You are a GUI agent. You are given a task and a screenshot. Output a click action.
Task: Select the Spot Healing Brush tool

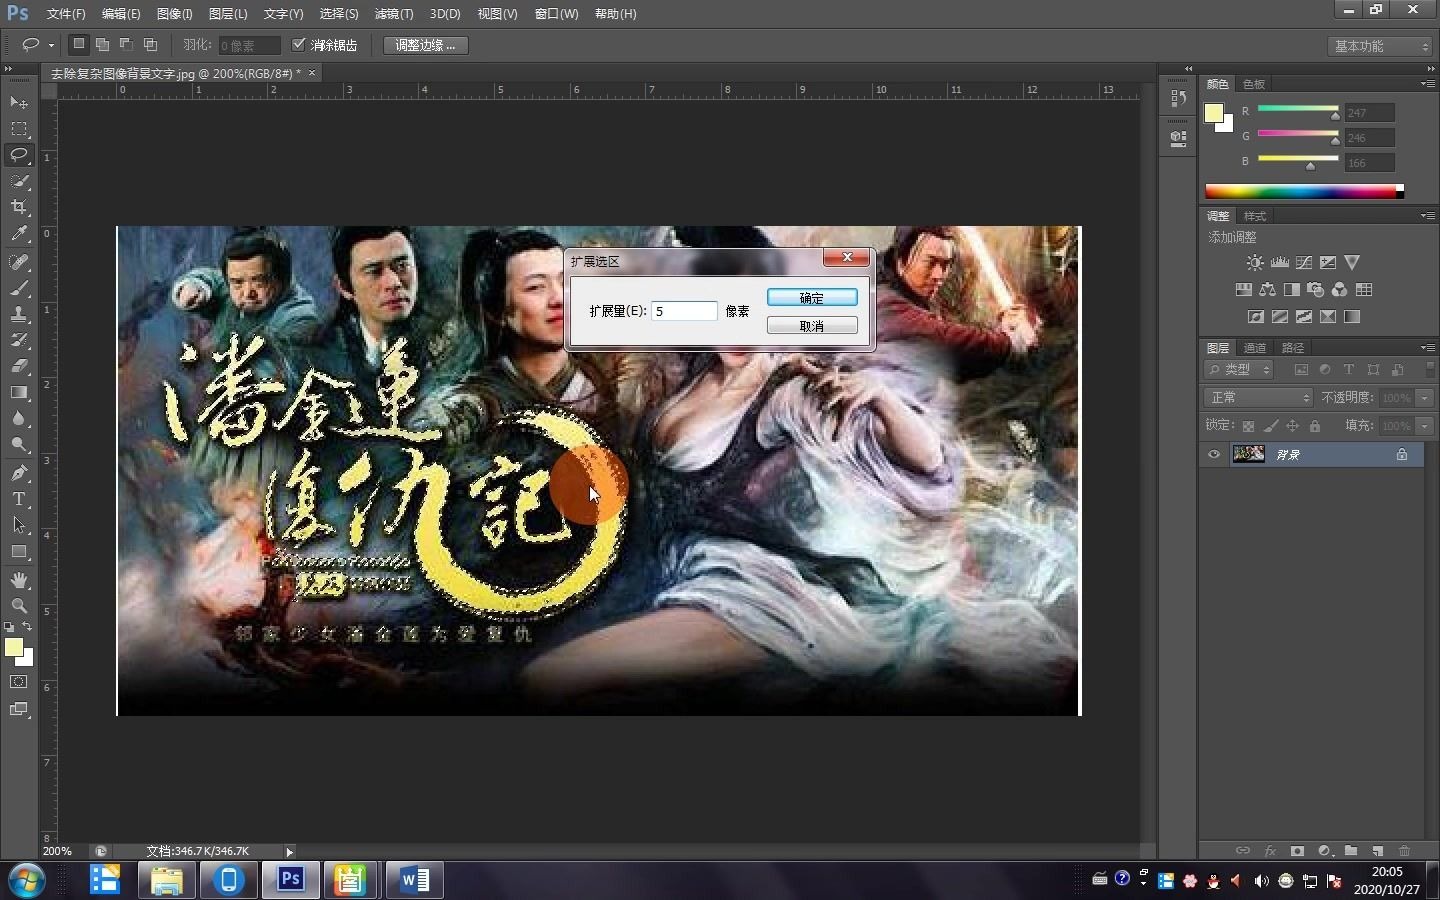pyautogui.click(x=19, y=262)
